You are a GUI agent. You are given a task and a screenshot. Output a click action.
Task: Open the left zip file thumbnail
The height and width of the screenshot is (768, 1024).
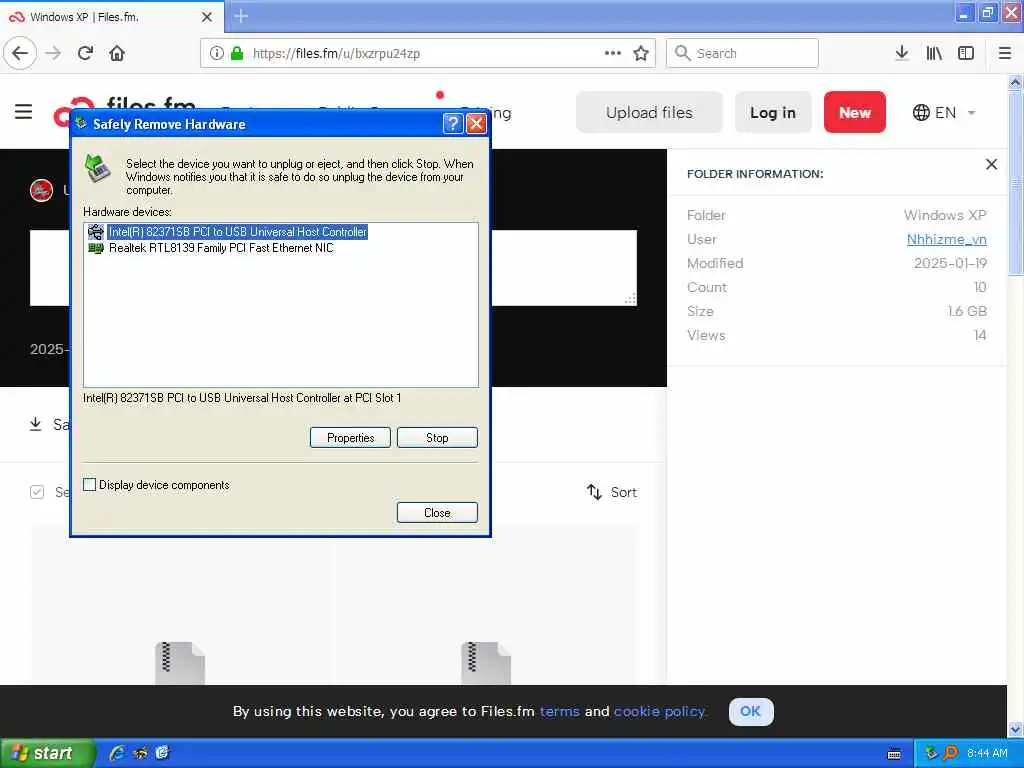click(x=180, y=663)
